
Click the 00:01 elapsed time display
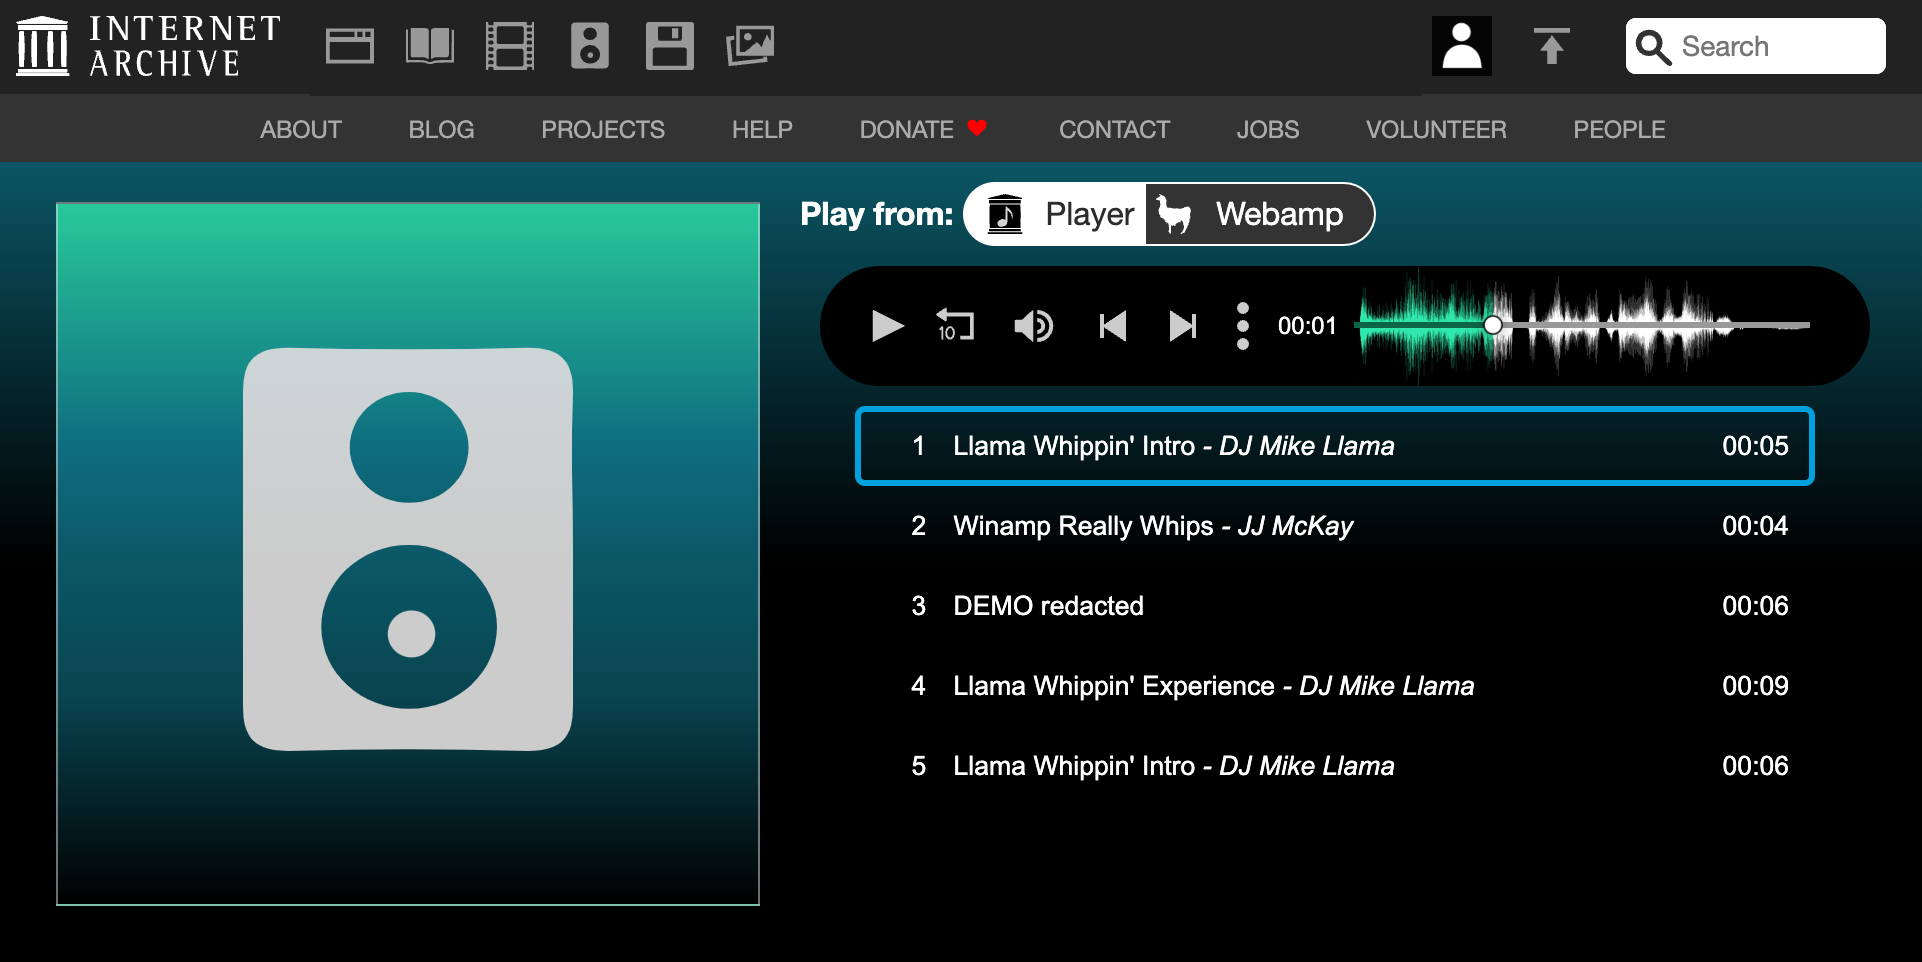1307,326
